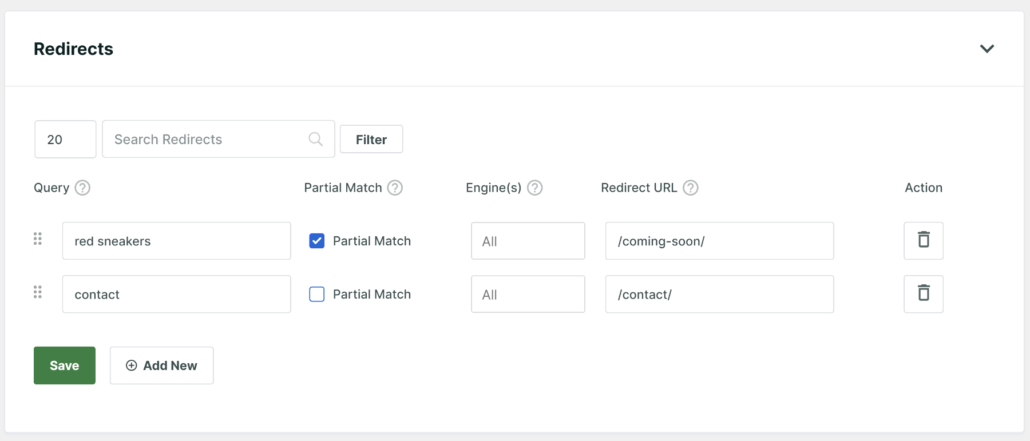
Task: Edit the red sneakers query field
Action: coord(176,241)
